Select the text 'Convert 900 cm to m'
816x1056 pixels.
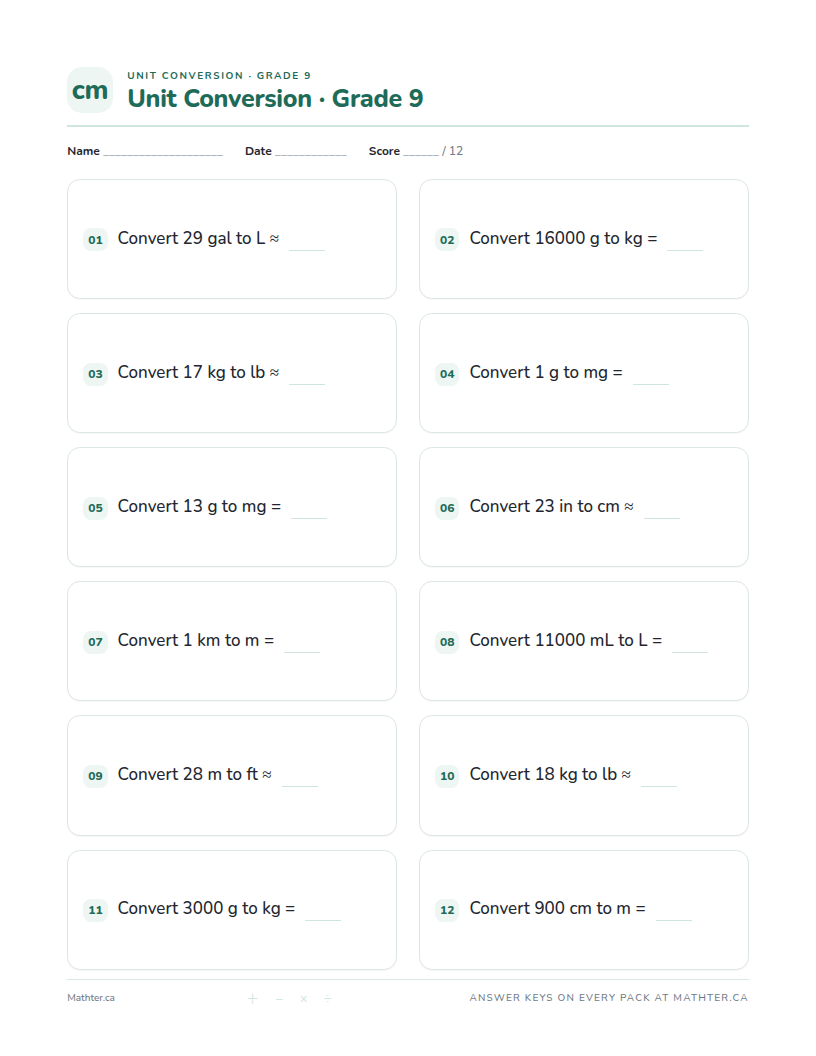pos(550,909)
